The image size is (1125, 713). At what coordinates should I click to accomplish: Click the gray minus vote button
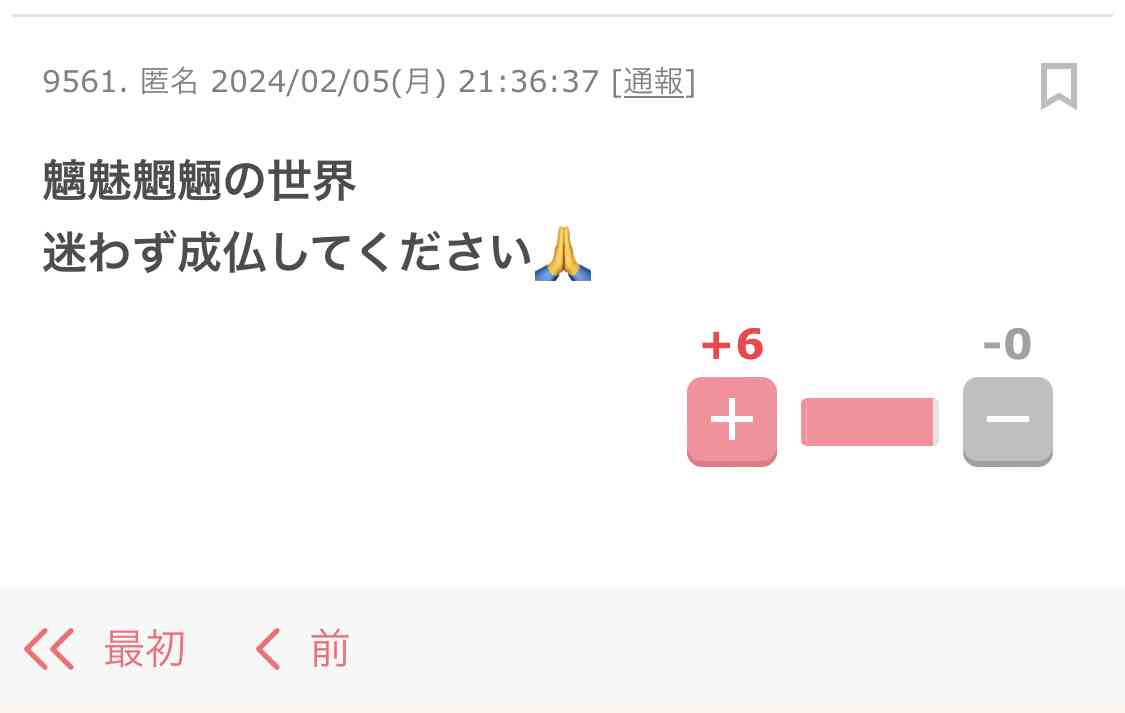[1007, 421]
